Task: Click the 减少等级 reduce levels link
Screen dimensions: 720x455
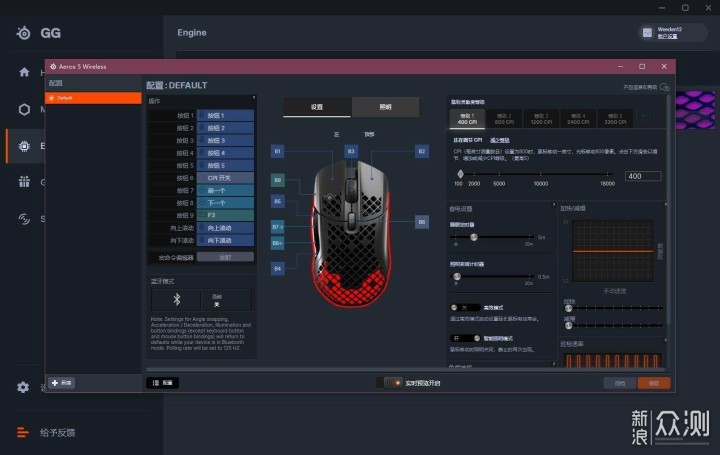Action: tap(500, 140)
